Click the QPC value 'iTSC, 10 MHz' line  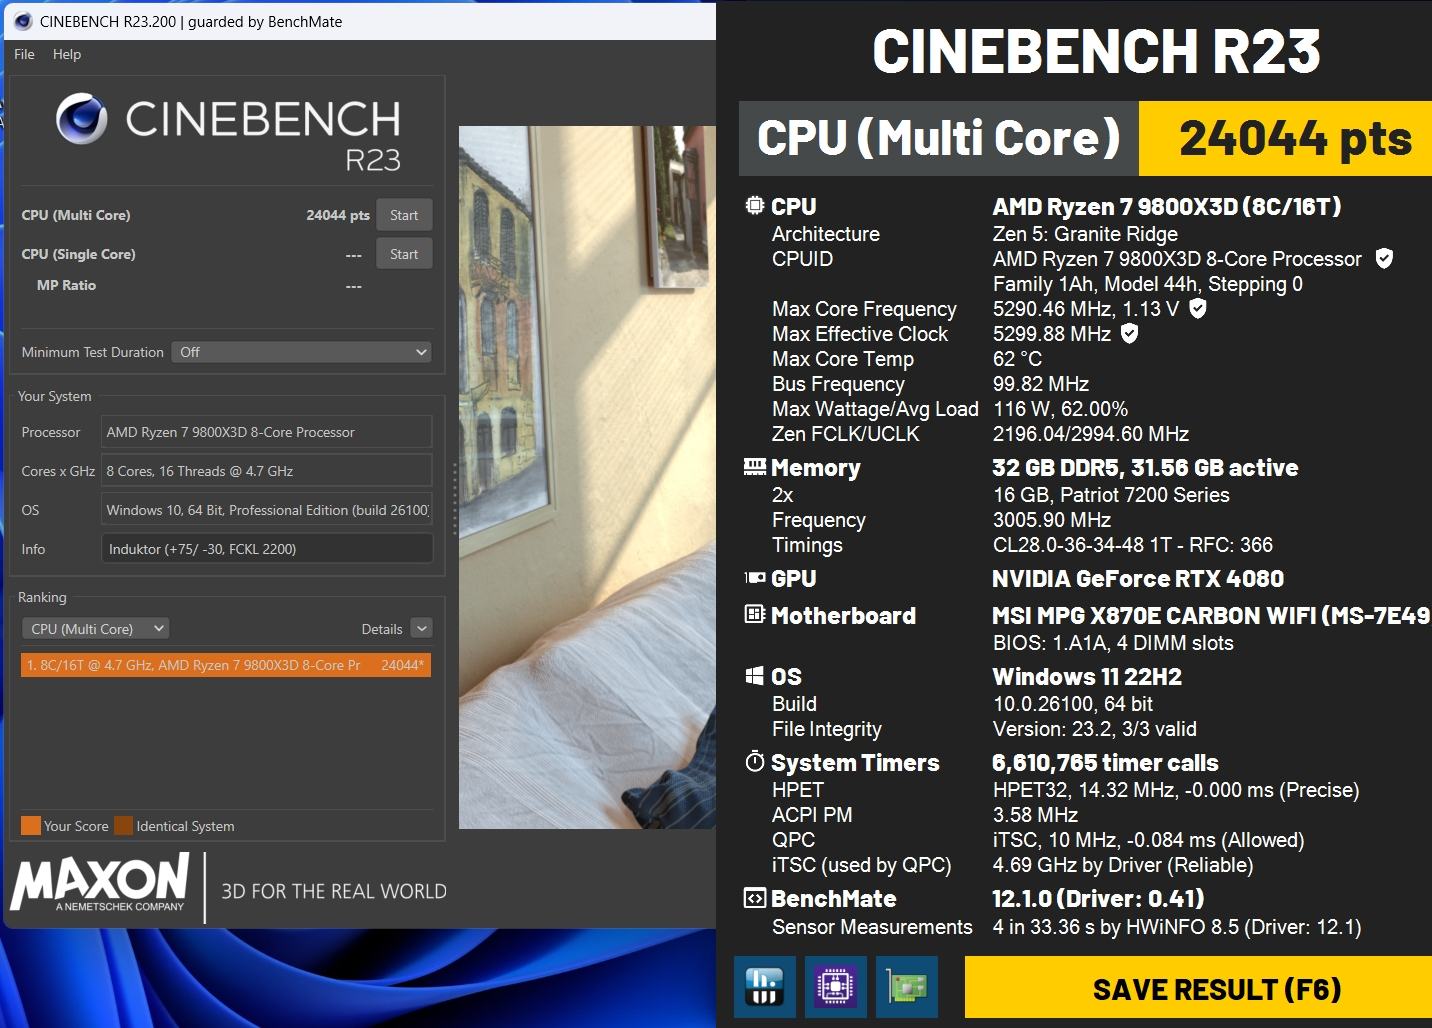click(x=1149, y=840)
